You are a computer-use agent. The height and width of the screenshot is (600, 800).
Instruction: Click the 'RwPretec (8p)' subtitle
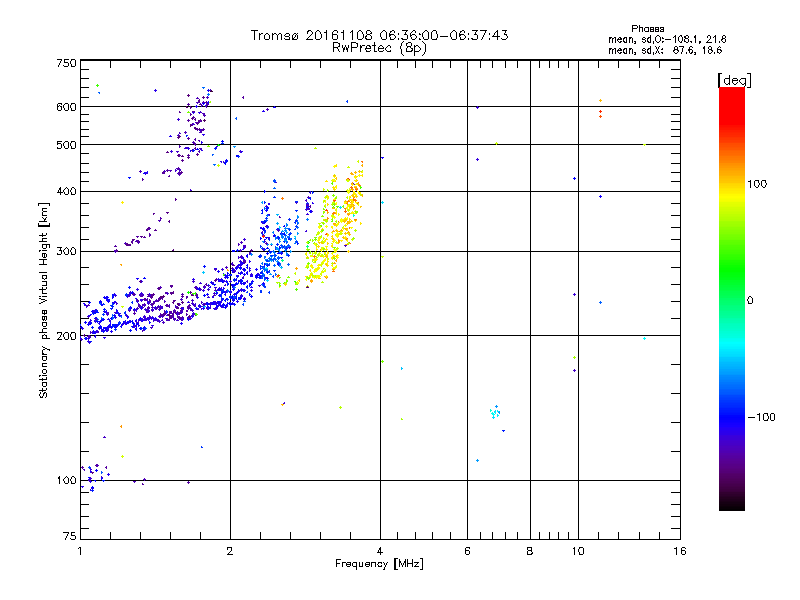point(379,48)
